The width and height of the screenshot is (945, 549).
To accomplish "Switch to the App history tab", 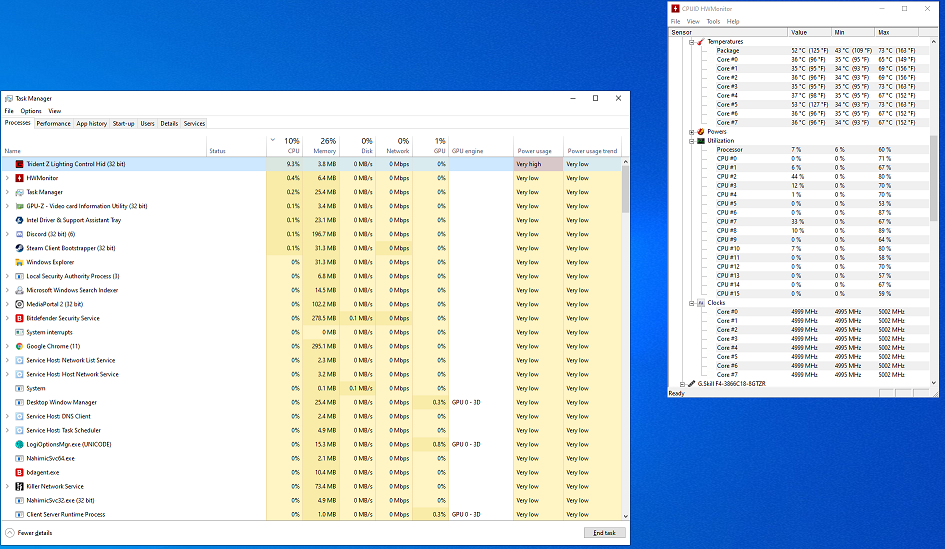I will click(x=92, y=124).
